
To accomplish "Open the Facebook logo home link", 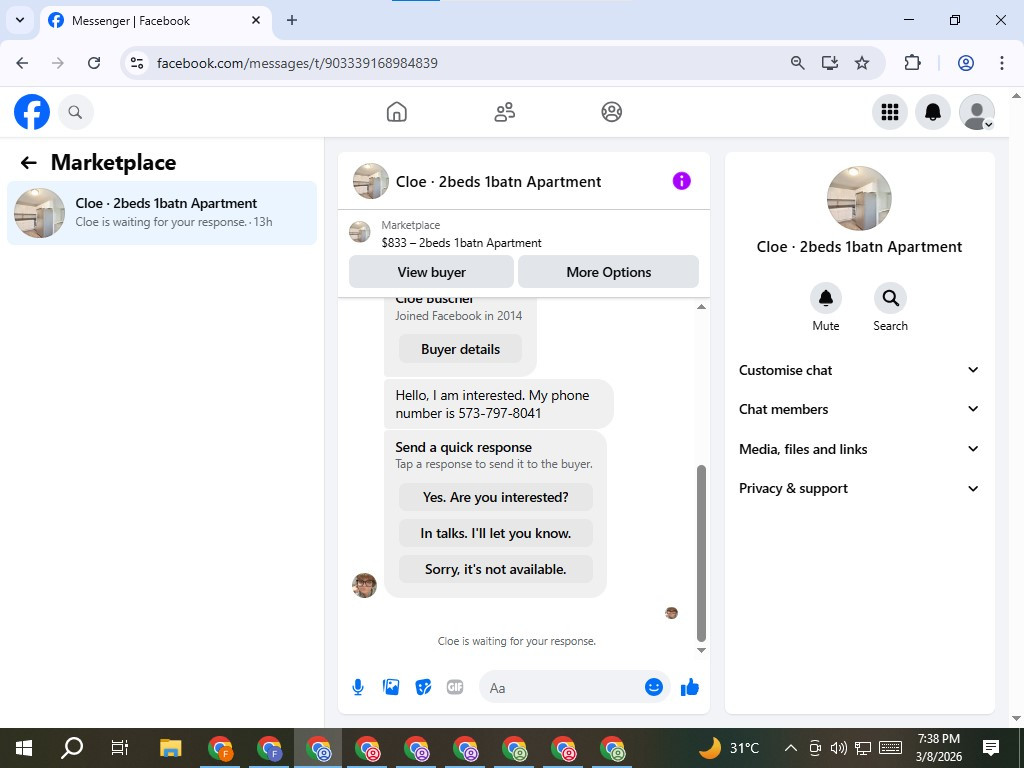I will point(32,112).
